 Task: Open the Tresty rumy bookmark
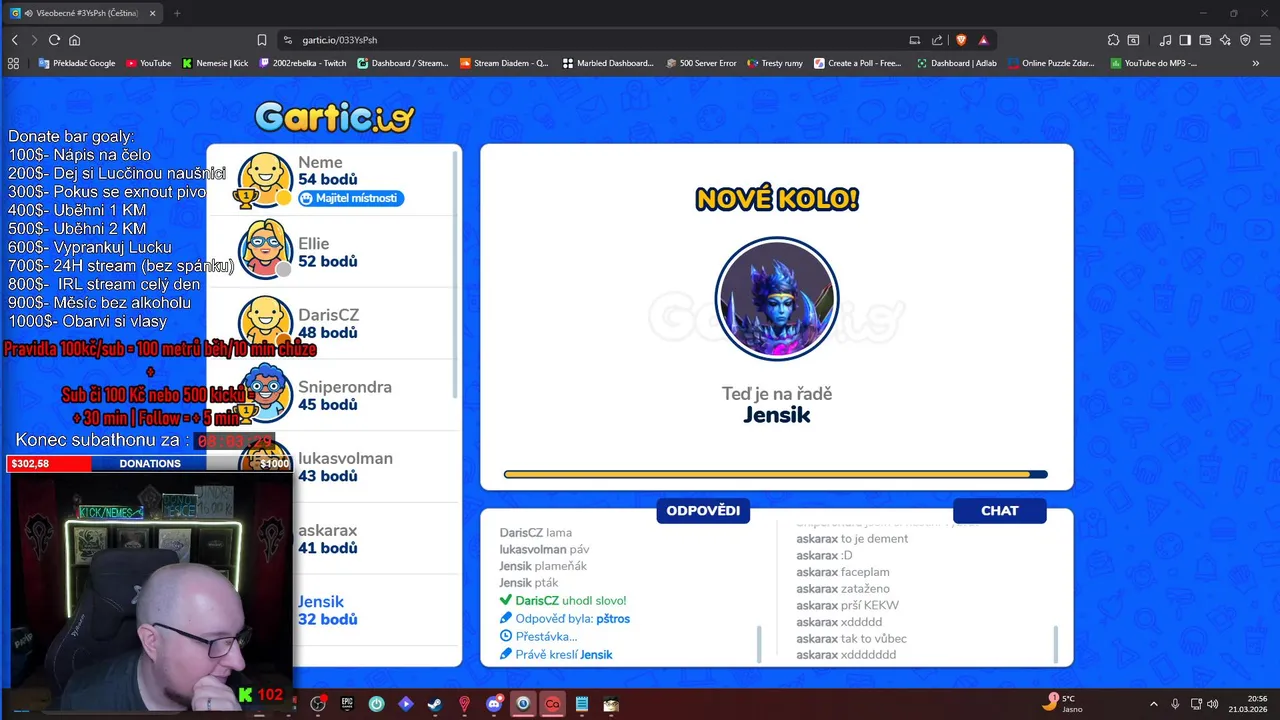click(x=775, y=63)
